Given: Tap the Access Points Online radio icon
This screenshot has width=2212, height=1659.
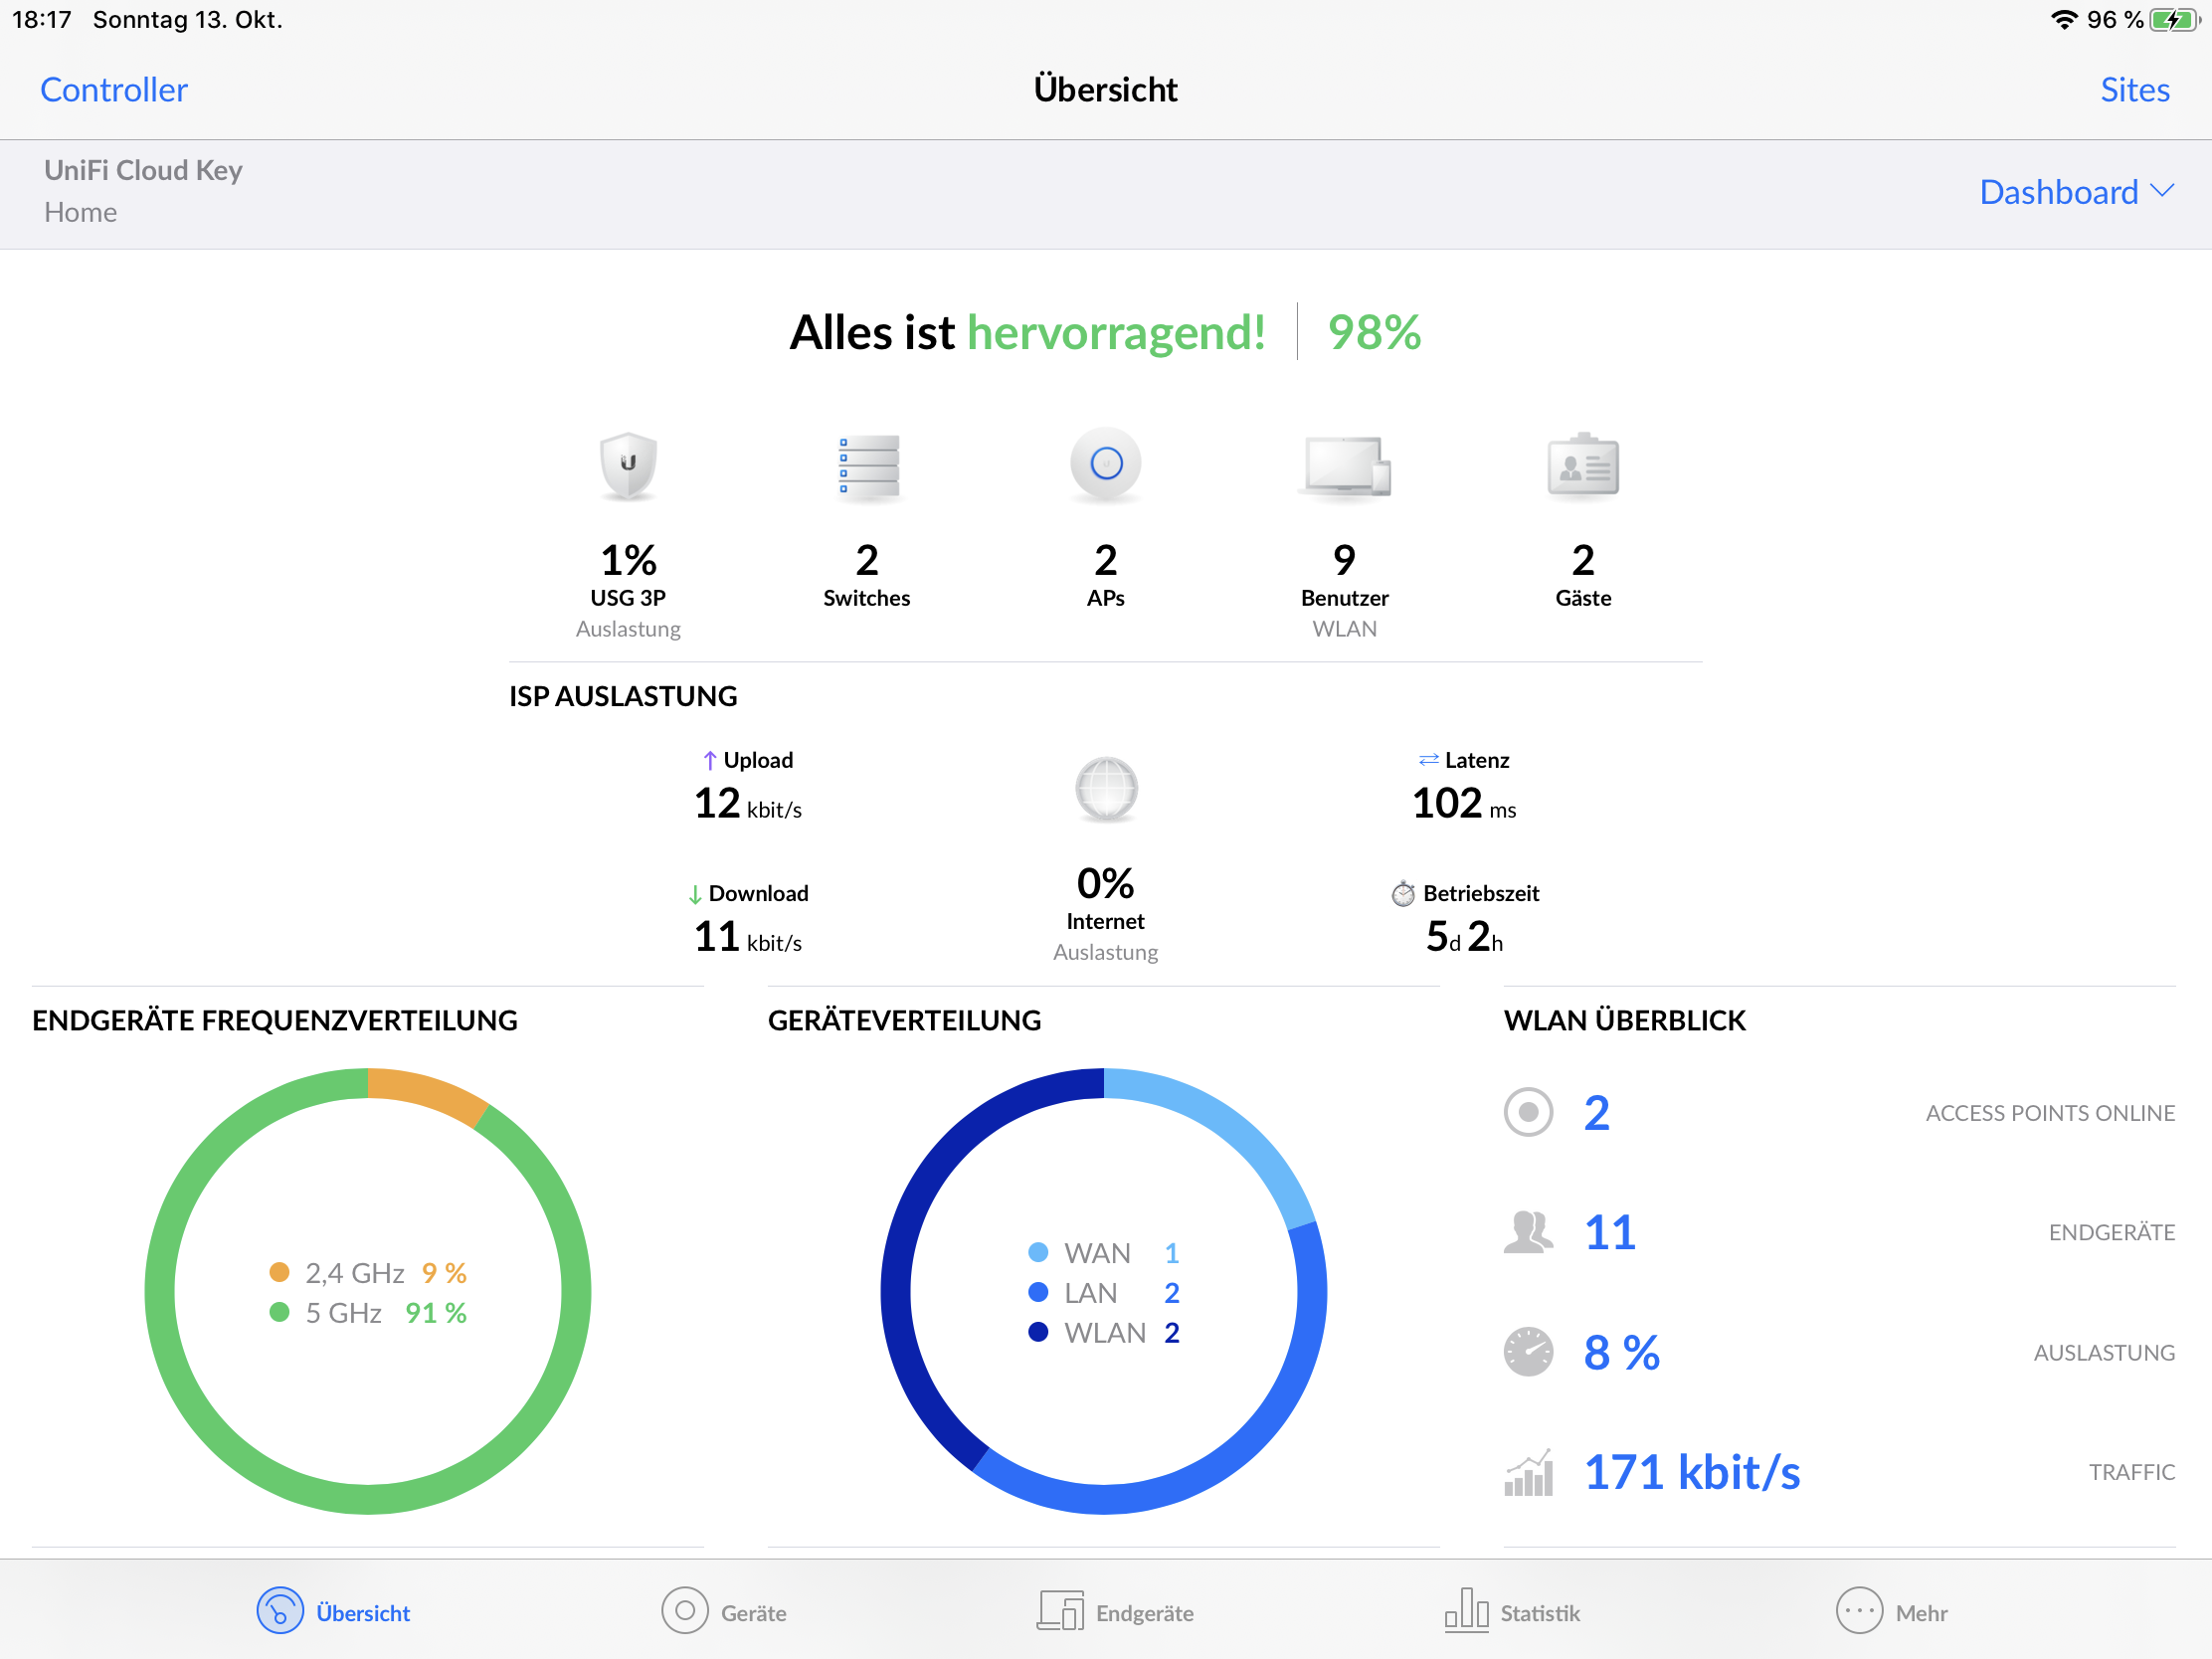Looking at the screenshot, I should click(1528, 1112).
